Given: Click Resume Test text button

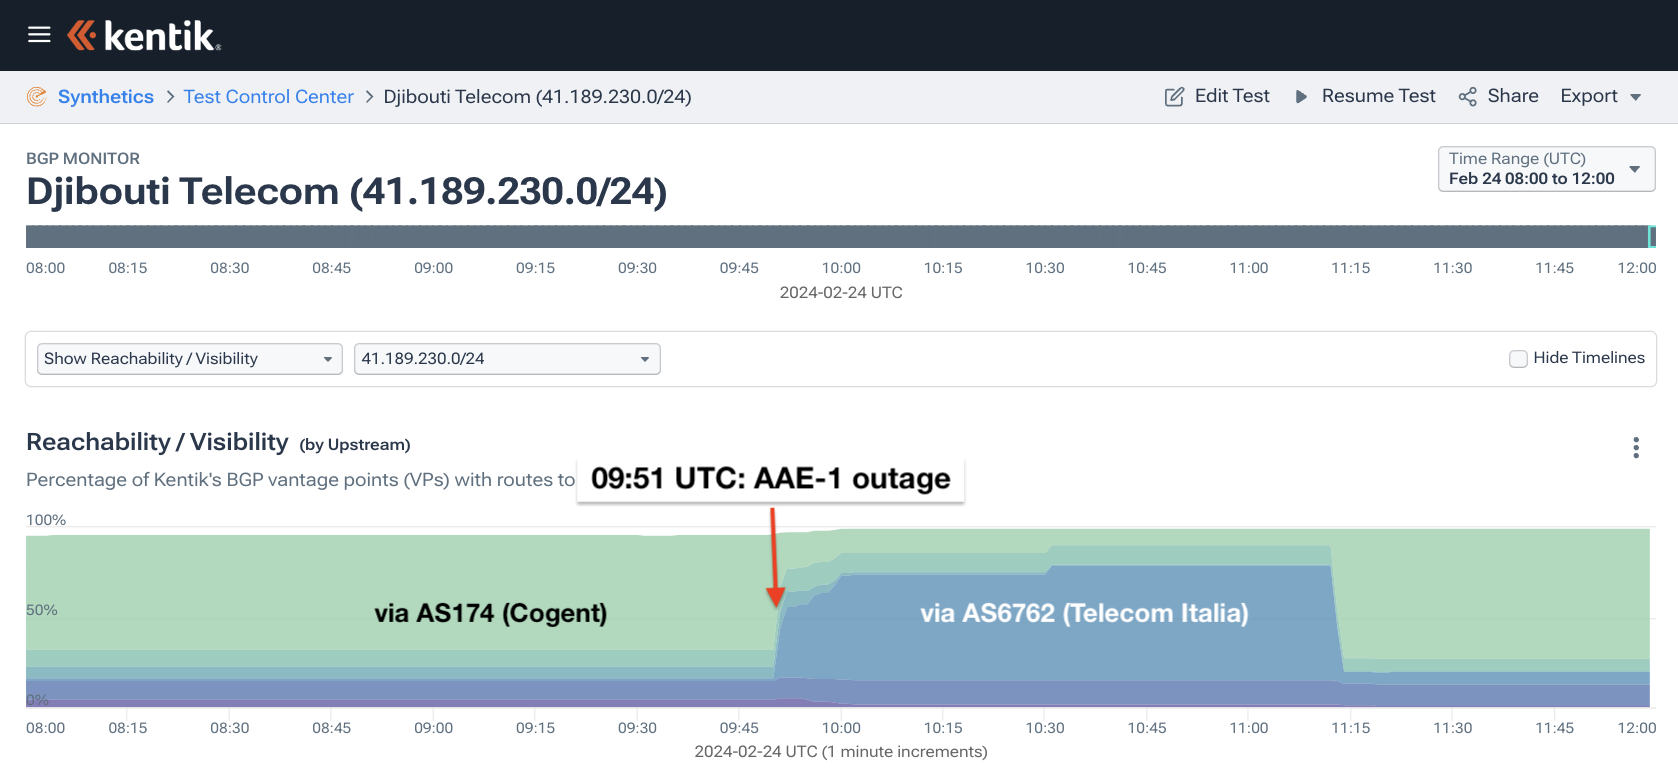Looking at the screenshot, I should point(1378,96).
